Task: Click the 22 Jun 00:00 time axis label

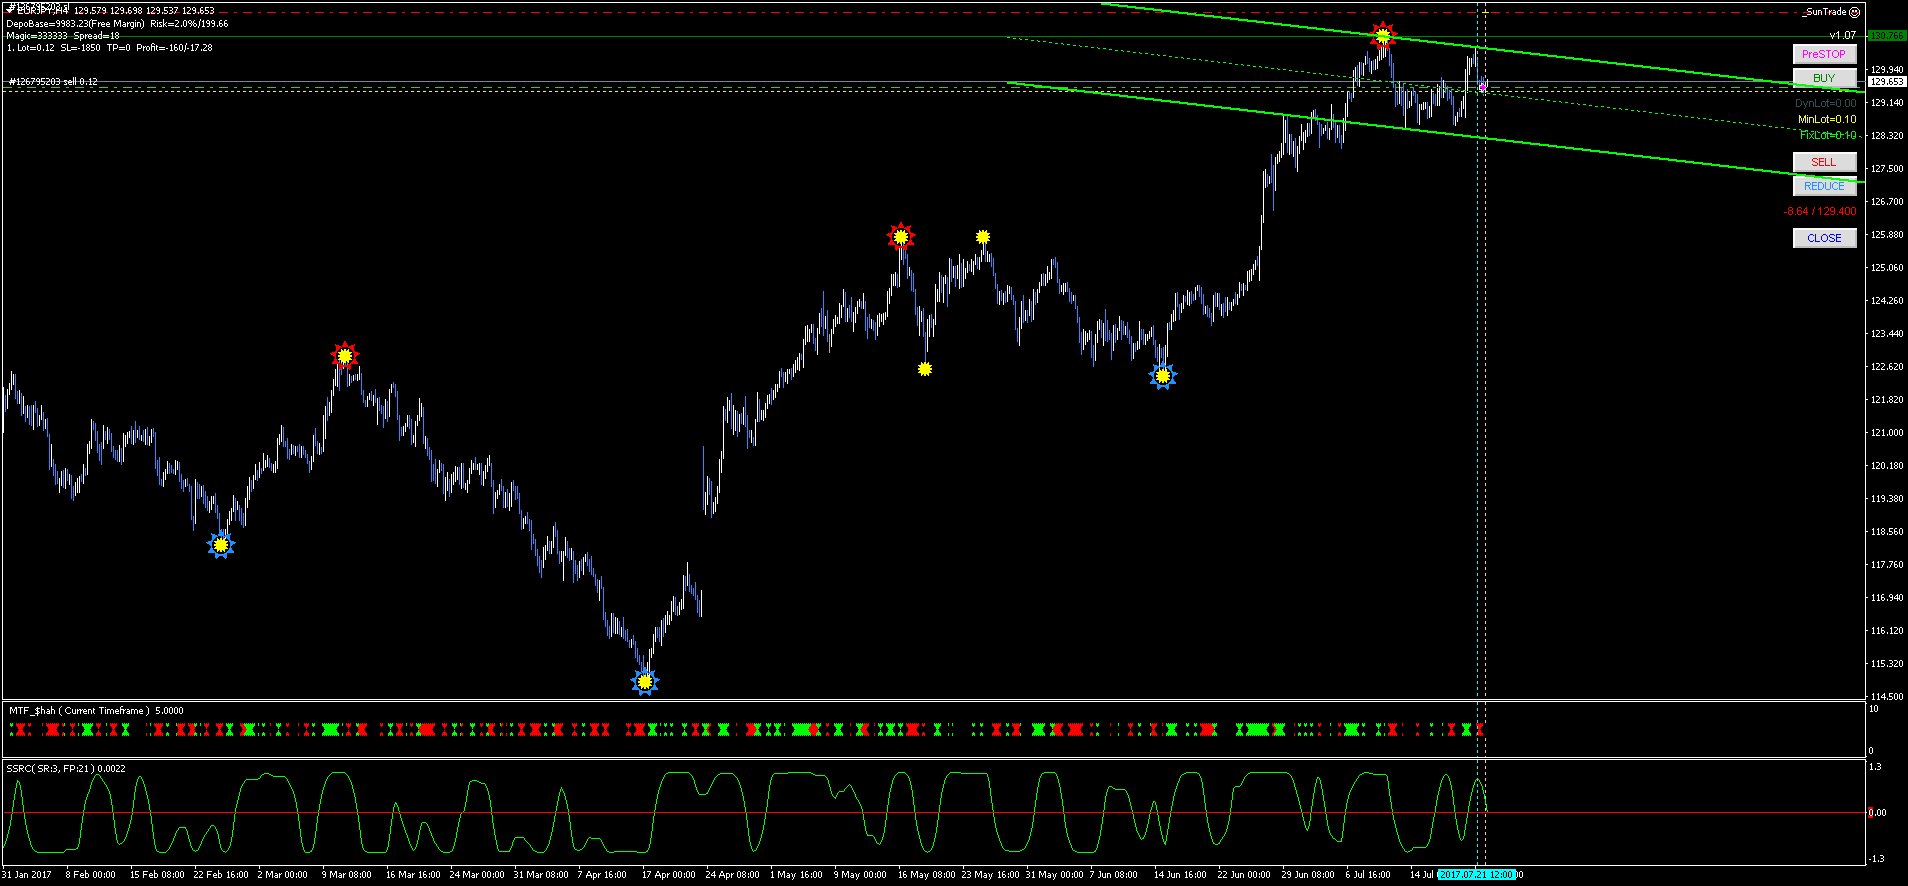Action: (1244, 875)
